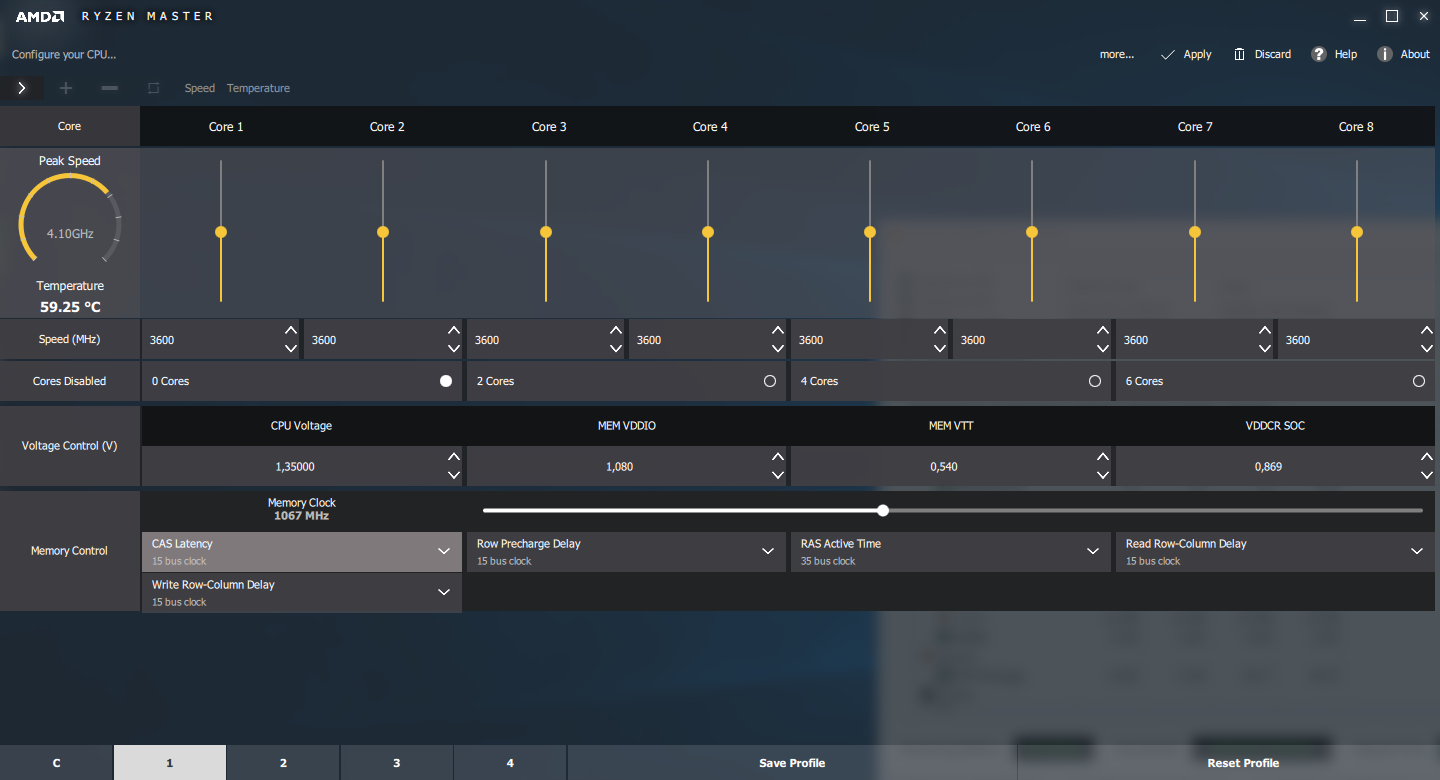Select the 0 Cores disabled radio button
This screenshot has height=780, width=1440.
[446, 381]
